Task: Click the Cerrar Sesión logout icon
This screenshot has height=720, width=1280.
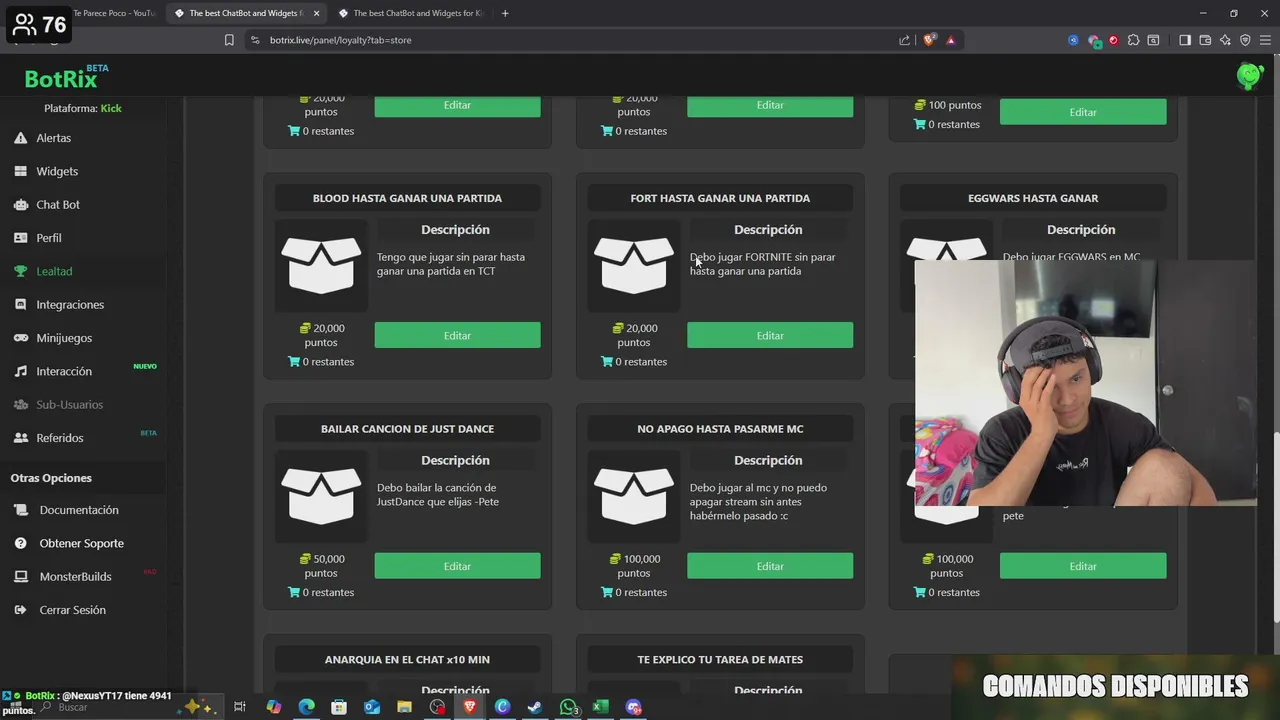Action: [21, 610]
